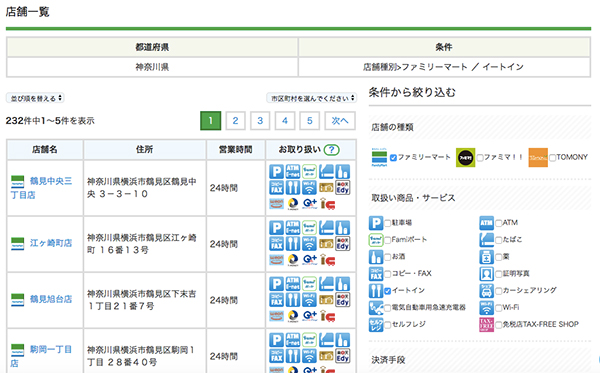The width and height of the screenshot is (600, 373).
Task: Click the 神奈川県 prefecture cell
Action: tap(152, 67)
